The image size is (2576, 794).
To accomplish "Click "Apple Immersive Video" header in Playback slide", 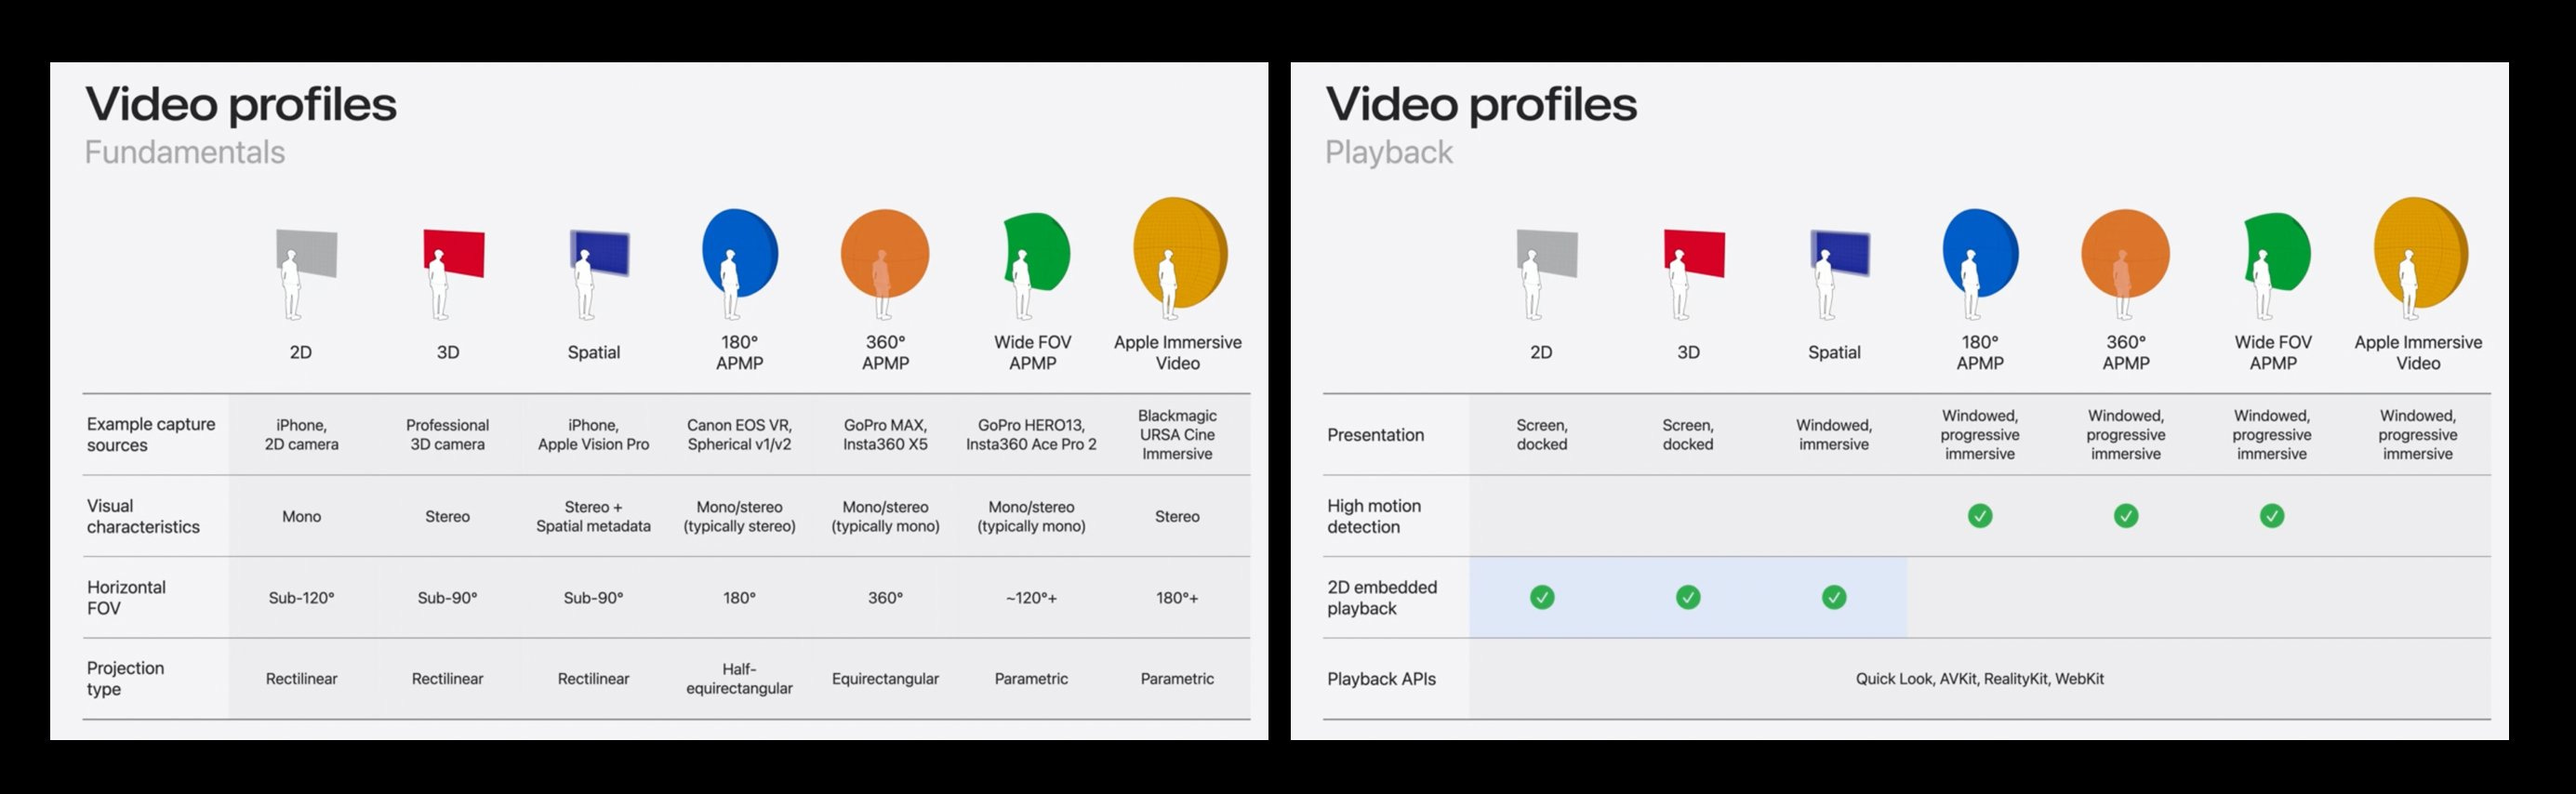I will 2418,352.
